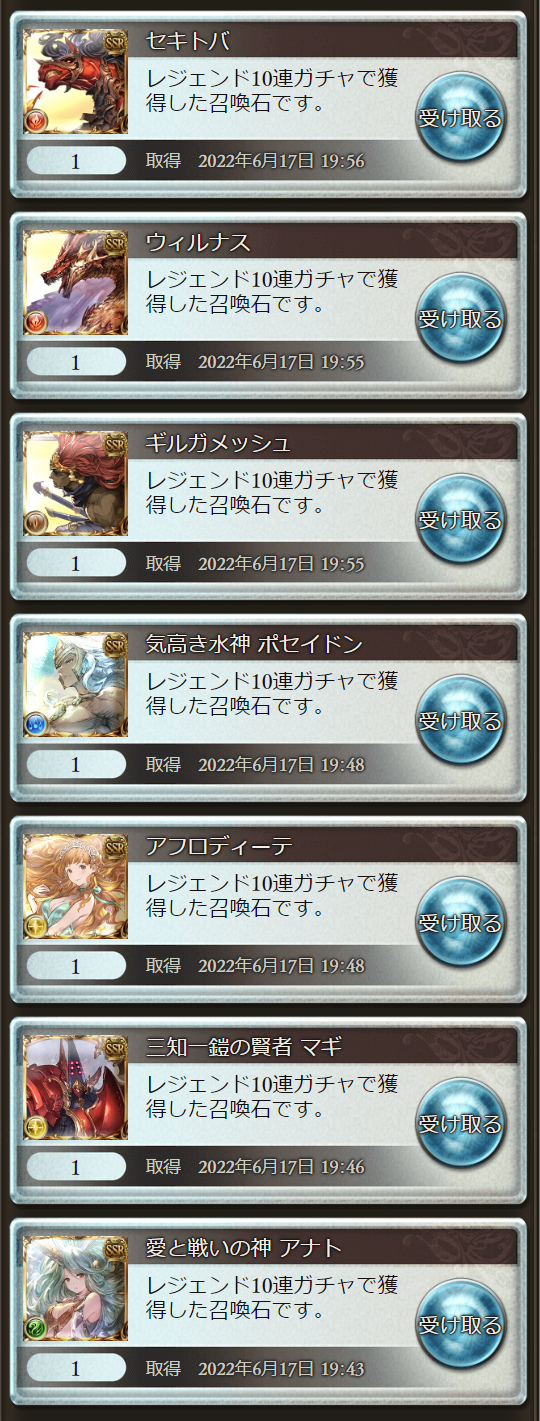Click 受け取る button for ギルガメッシュ
This screenshot has width=540, height=1421.
coord(460,520)
